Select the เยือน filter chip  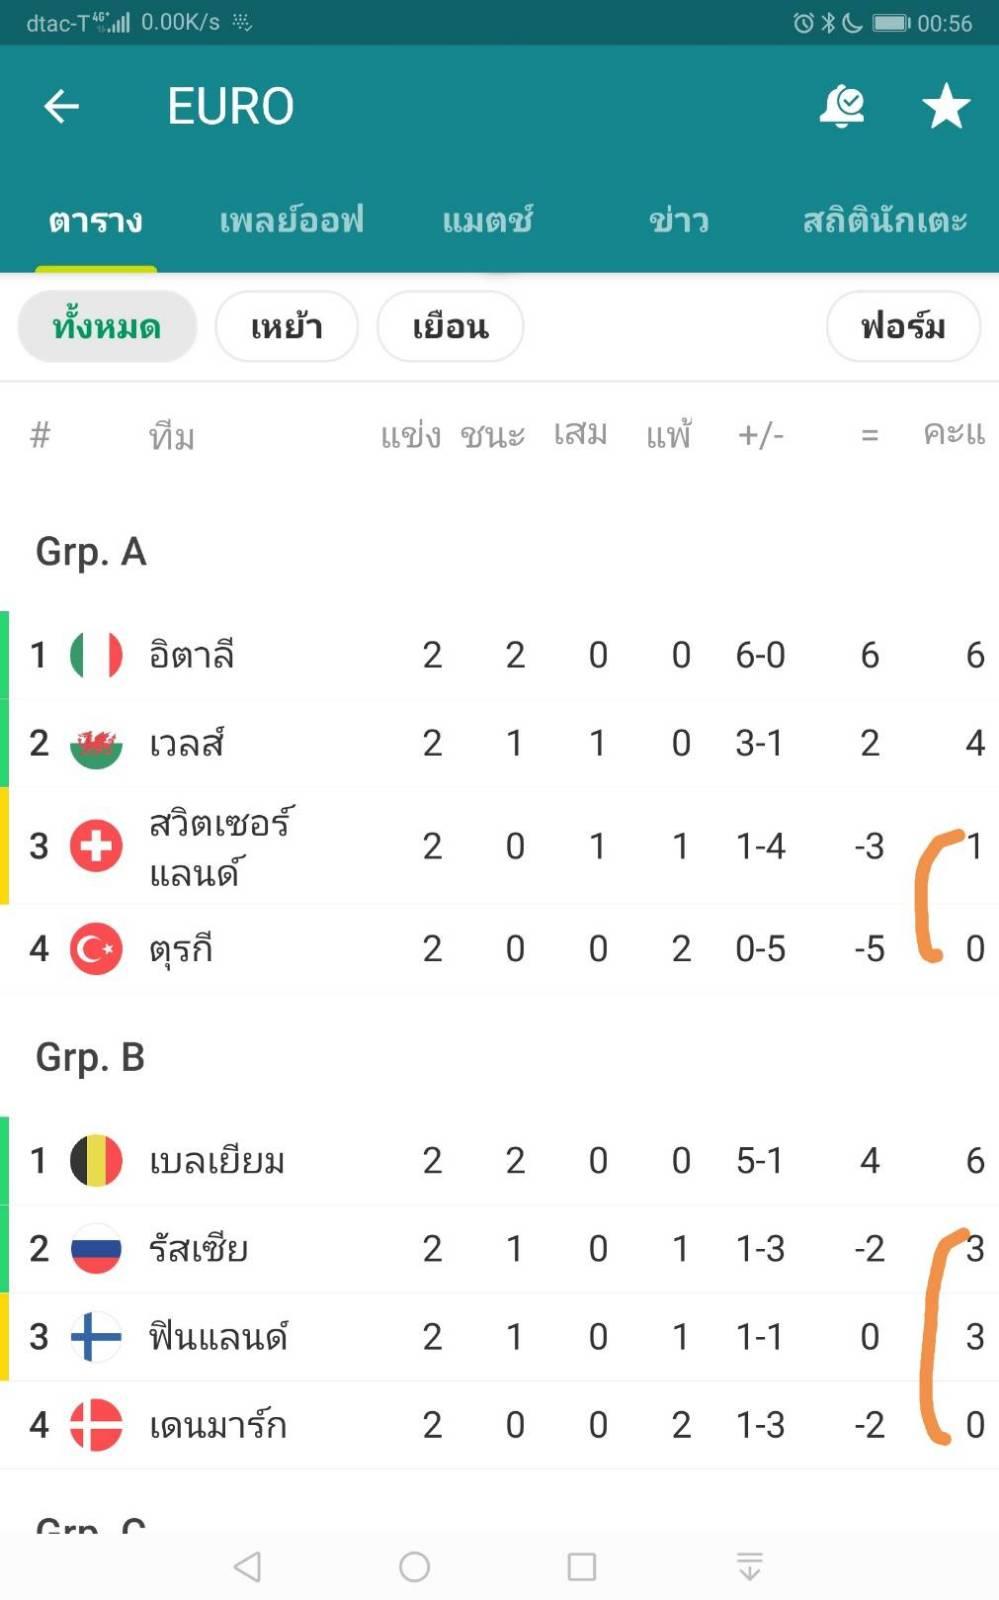[x=450, y=327]
